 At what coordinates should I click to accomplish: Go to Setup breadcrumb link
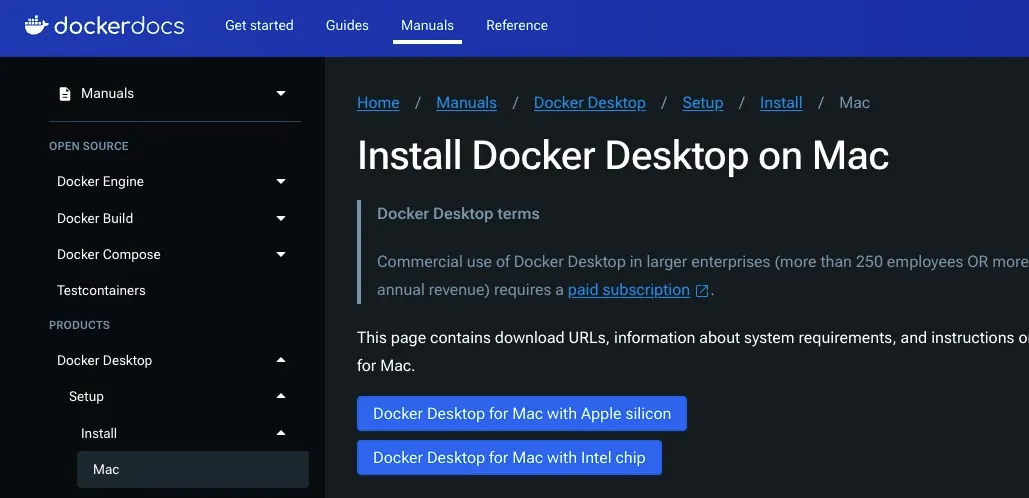(703, 103)
